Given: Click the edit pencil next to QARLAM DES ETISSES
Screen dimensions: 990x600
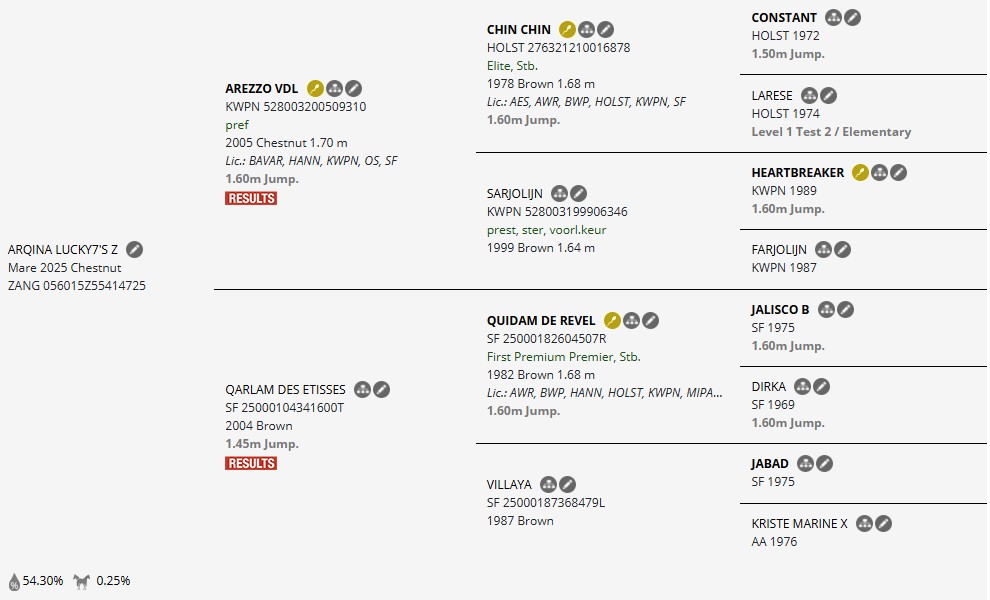Looking at the screenshot, I should pyautogui.click(x=381, y=390).
